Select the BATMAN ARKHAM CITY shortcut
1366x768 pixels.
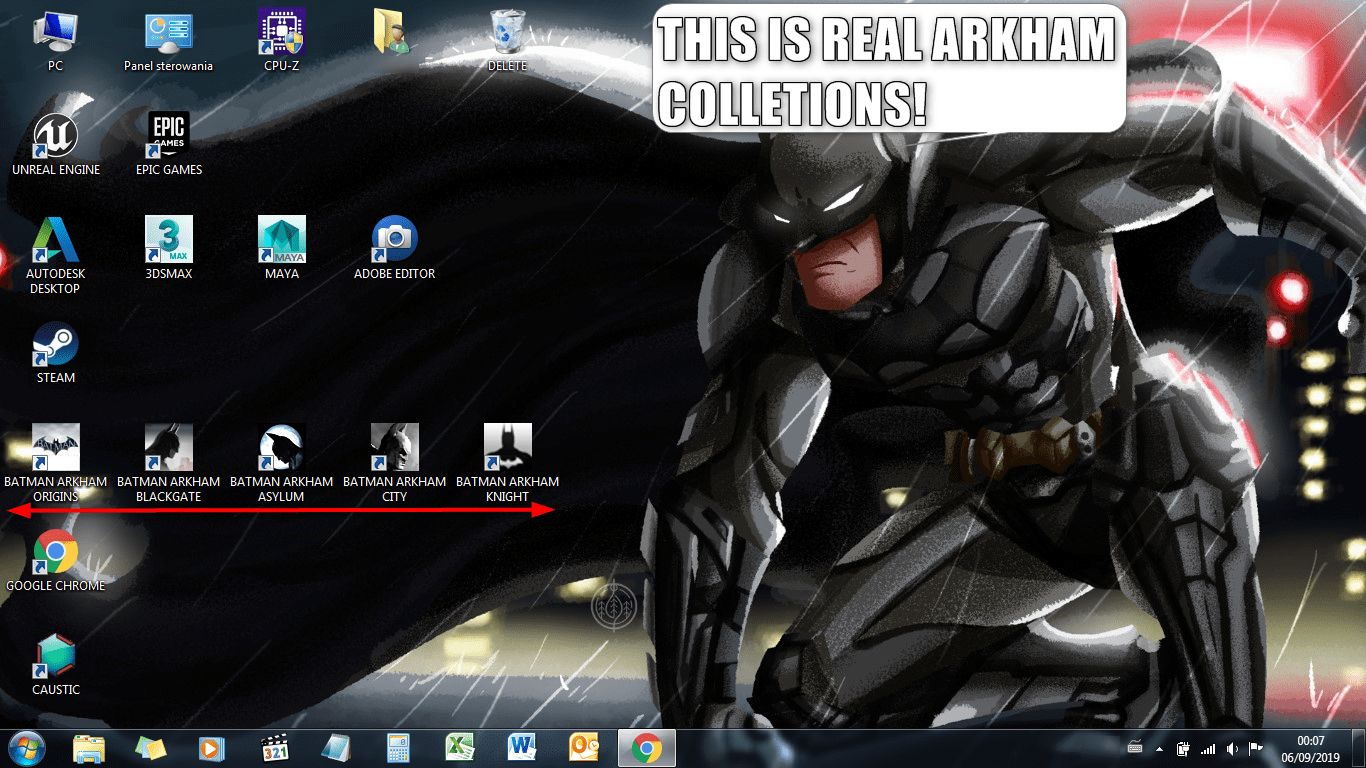point(395,464)
